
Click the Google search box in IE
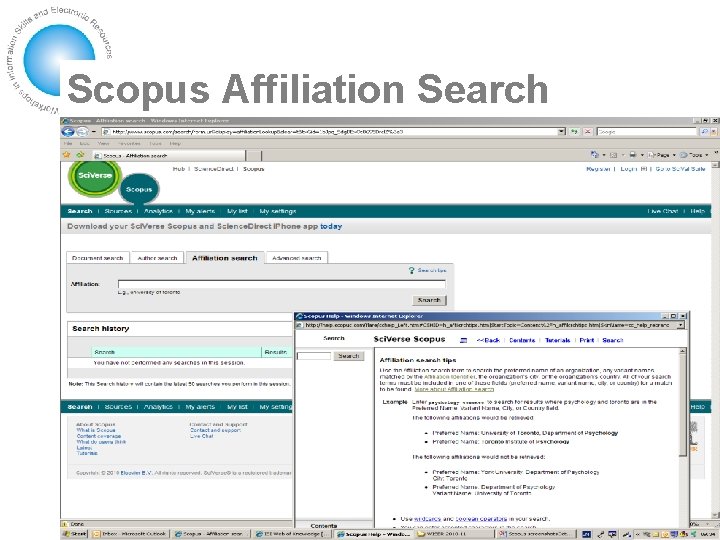(647, 132)
